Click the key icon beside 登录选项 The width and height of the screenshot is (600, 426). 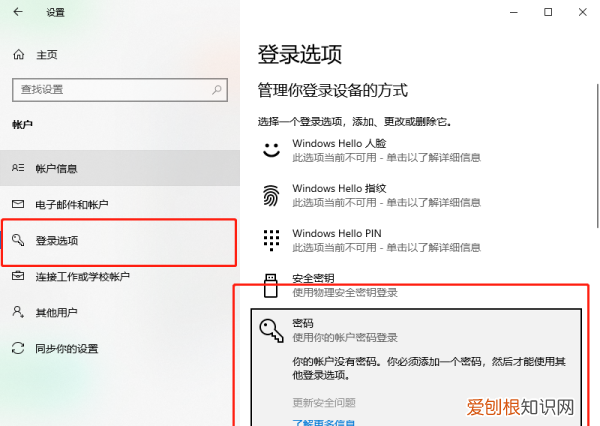18,240
